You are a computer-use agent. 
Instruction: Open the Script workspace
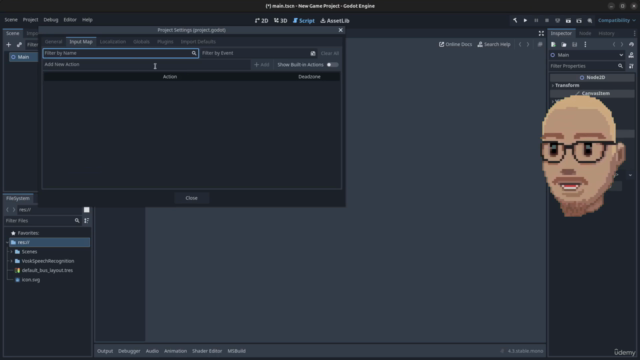pos(304,20)
